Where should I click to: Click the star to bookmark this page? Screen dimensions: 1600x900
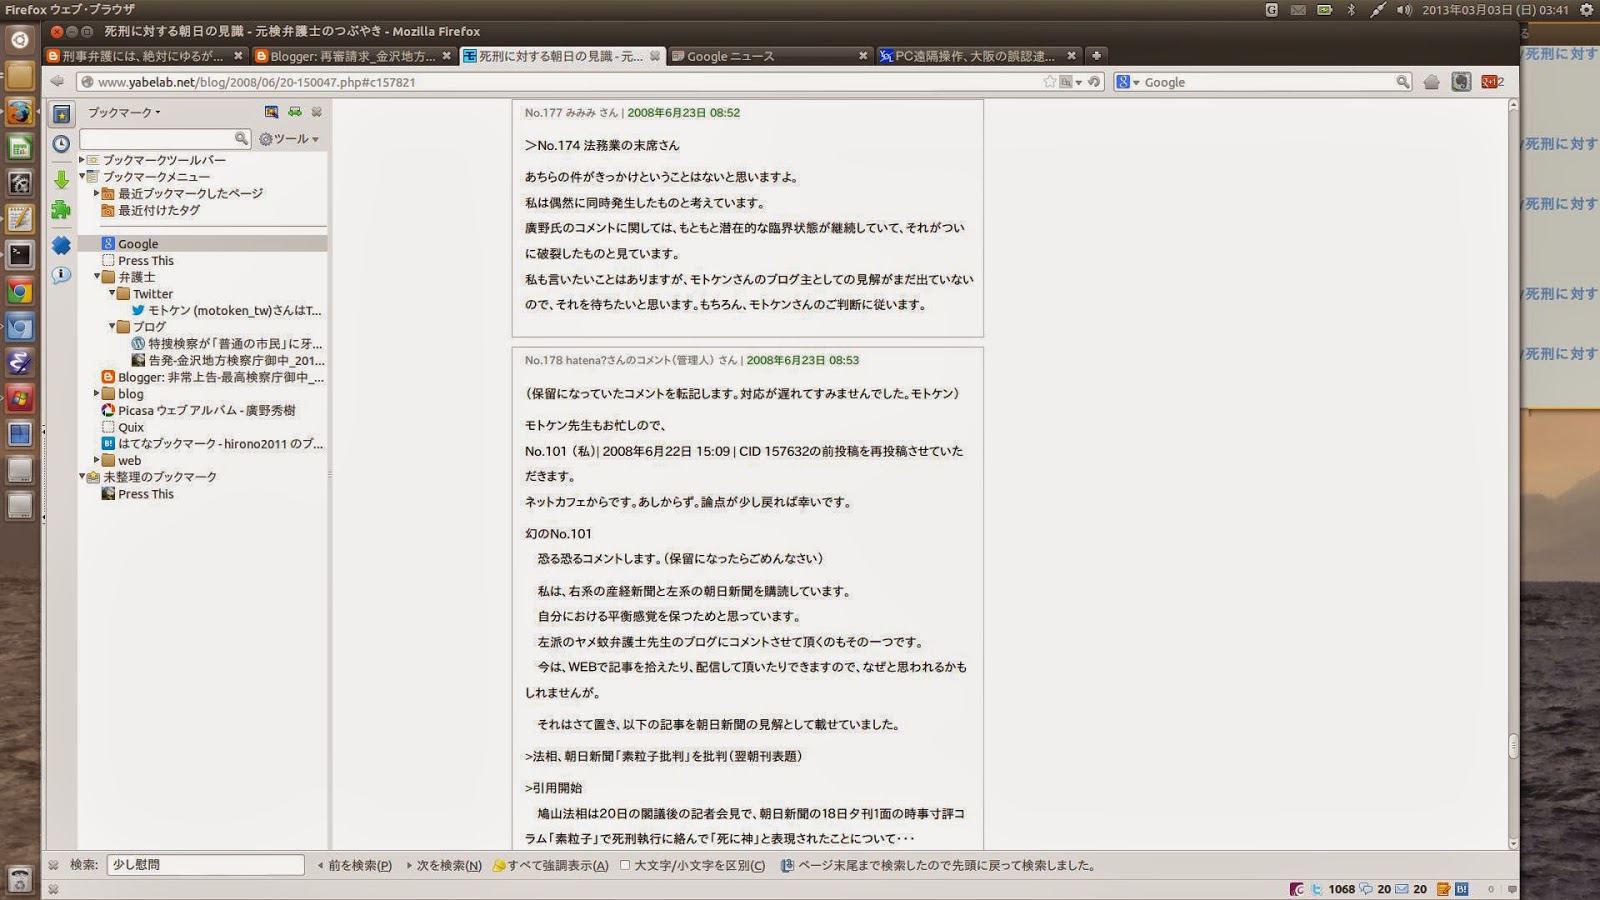1049,82
